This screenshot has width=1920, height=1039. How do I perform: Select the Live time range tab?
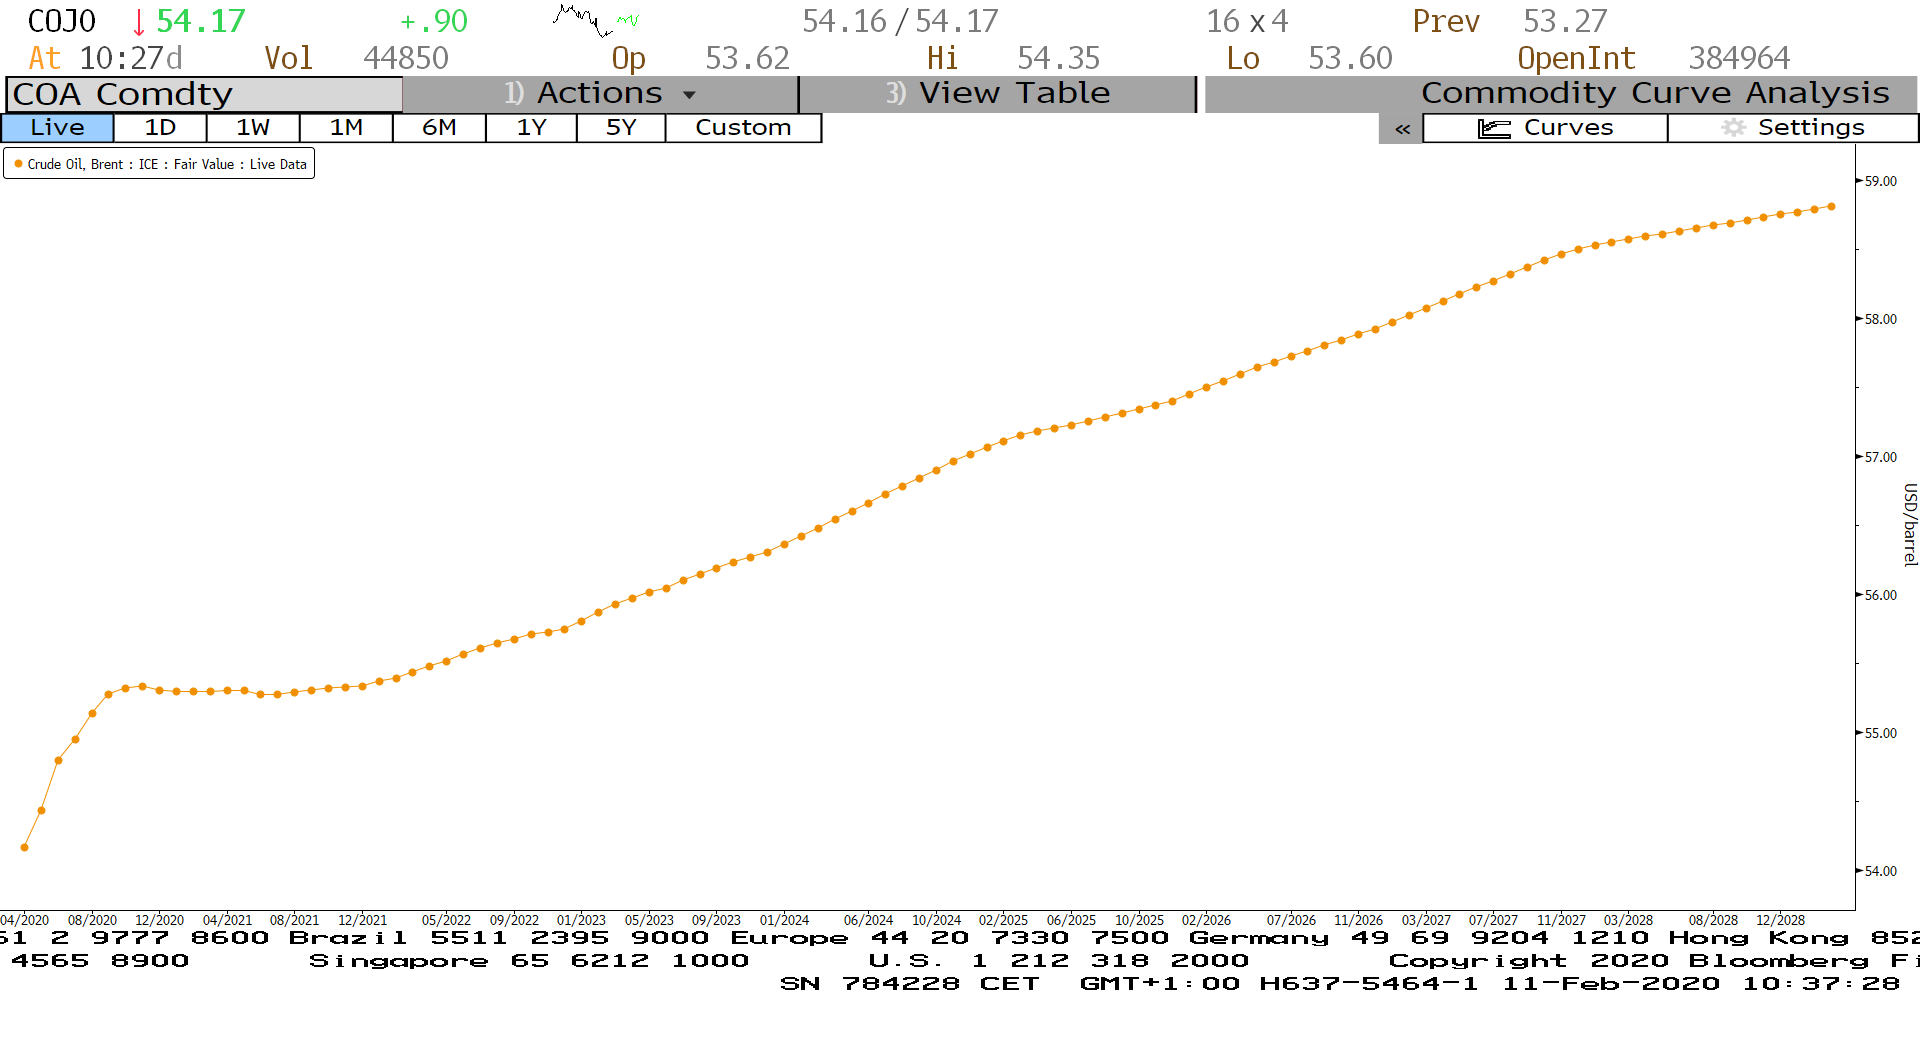tap(57, 128)
